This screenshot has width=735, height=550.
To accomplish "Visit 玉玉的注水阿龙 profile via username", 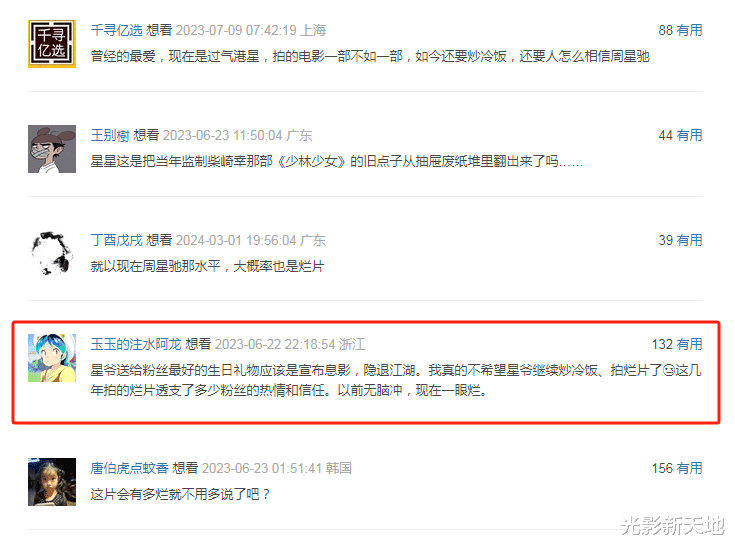I will point(136,345).
